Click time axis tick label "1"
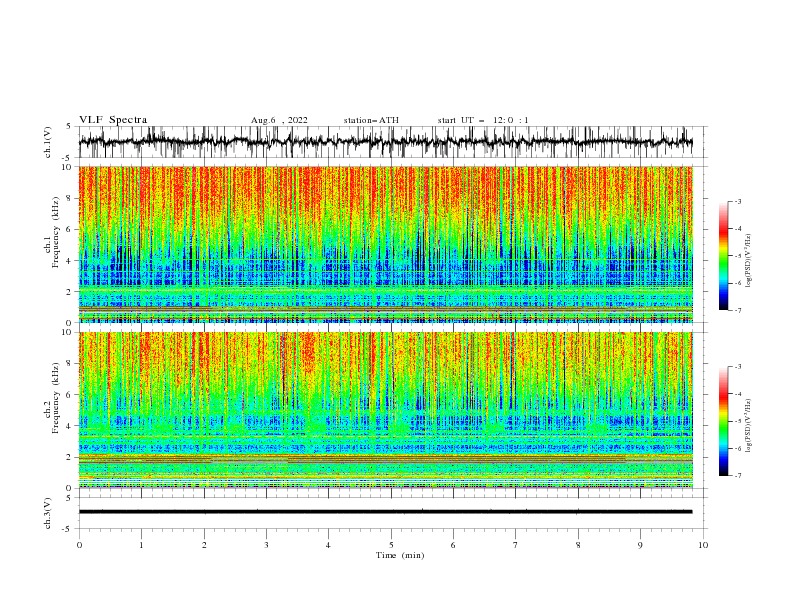The width and height of the screenshot is (792, 612). [141, 545]
